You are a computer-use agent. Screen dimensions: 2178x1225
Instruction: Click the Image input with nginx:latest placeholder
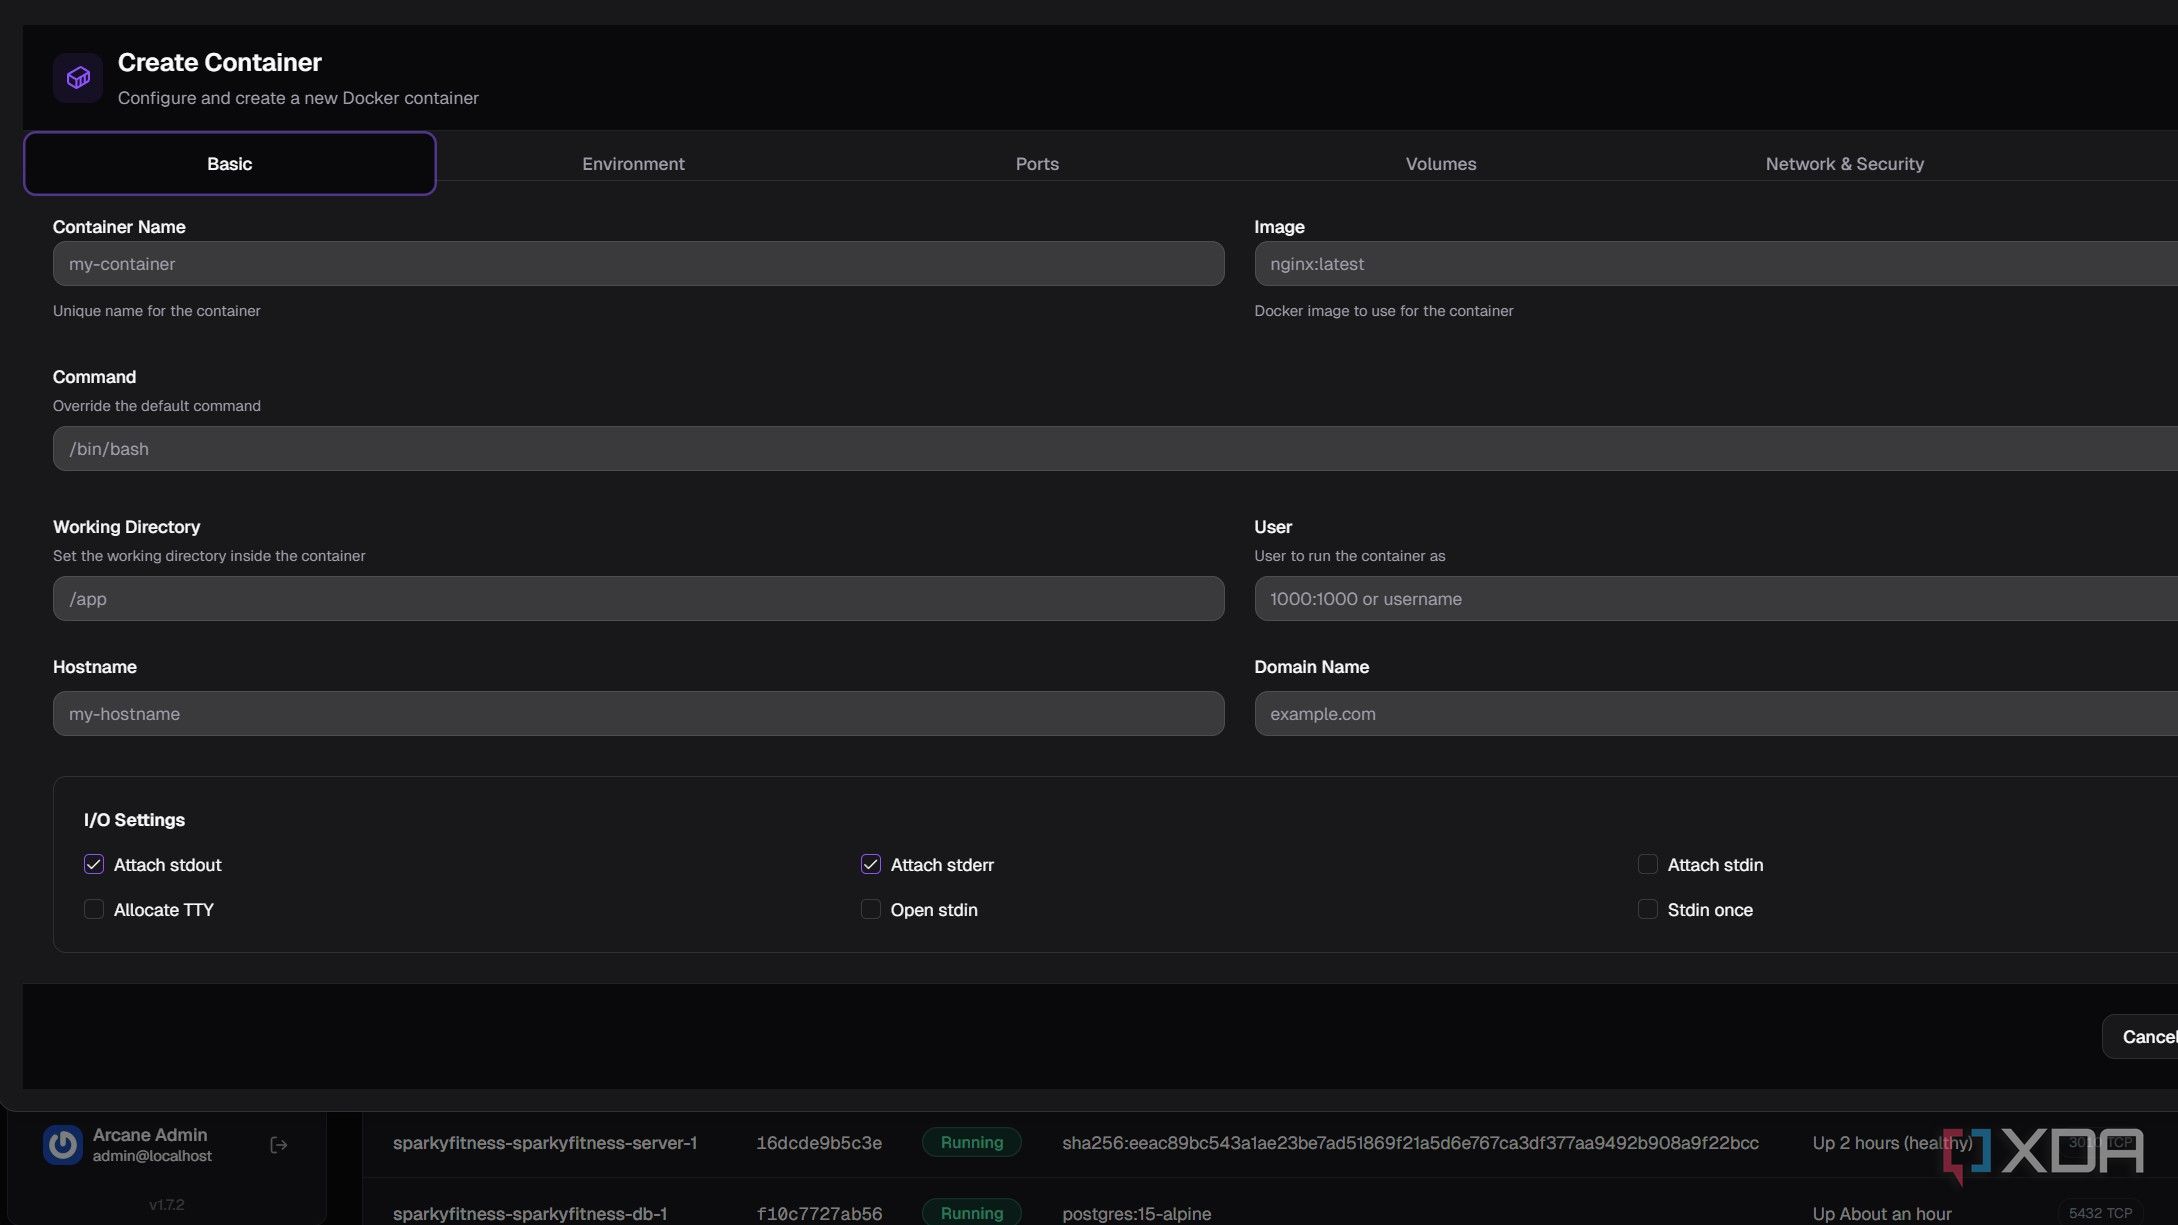click(1716, 264)
